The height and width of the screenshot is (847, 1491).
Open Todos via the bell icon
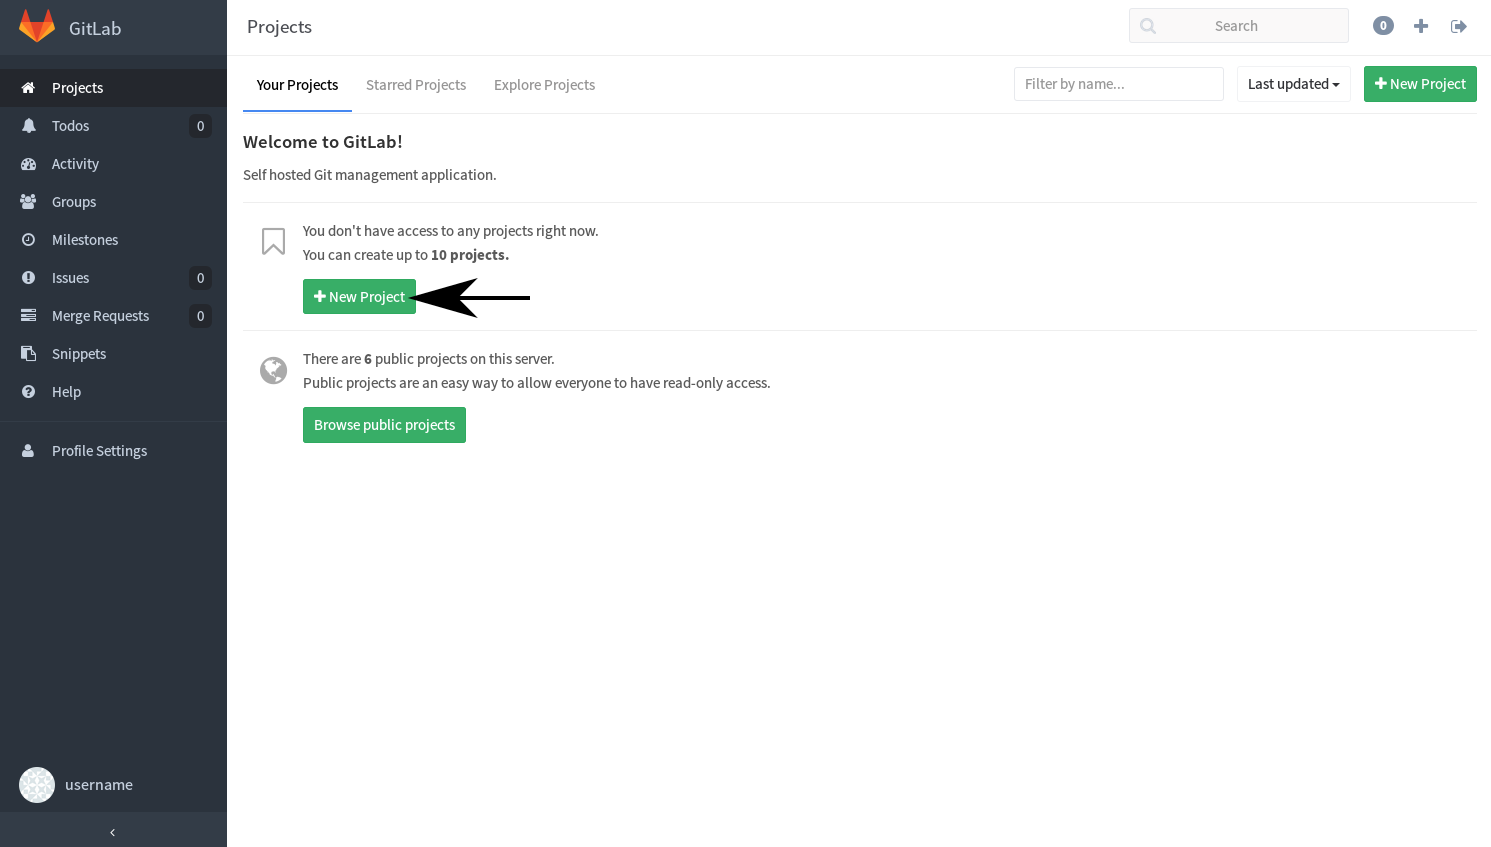28,126
